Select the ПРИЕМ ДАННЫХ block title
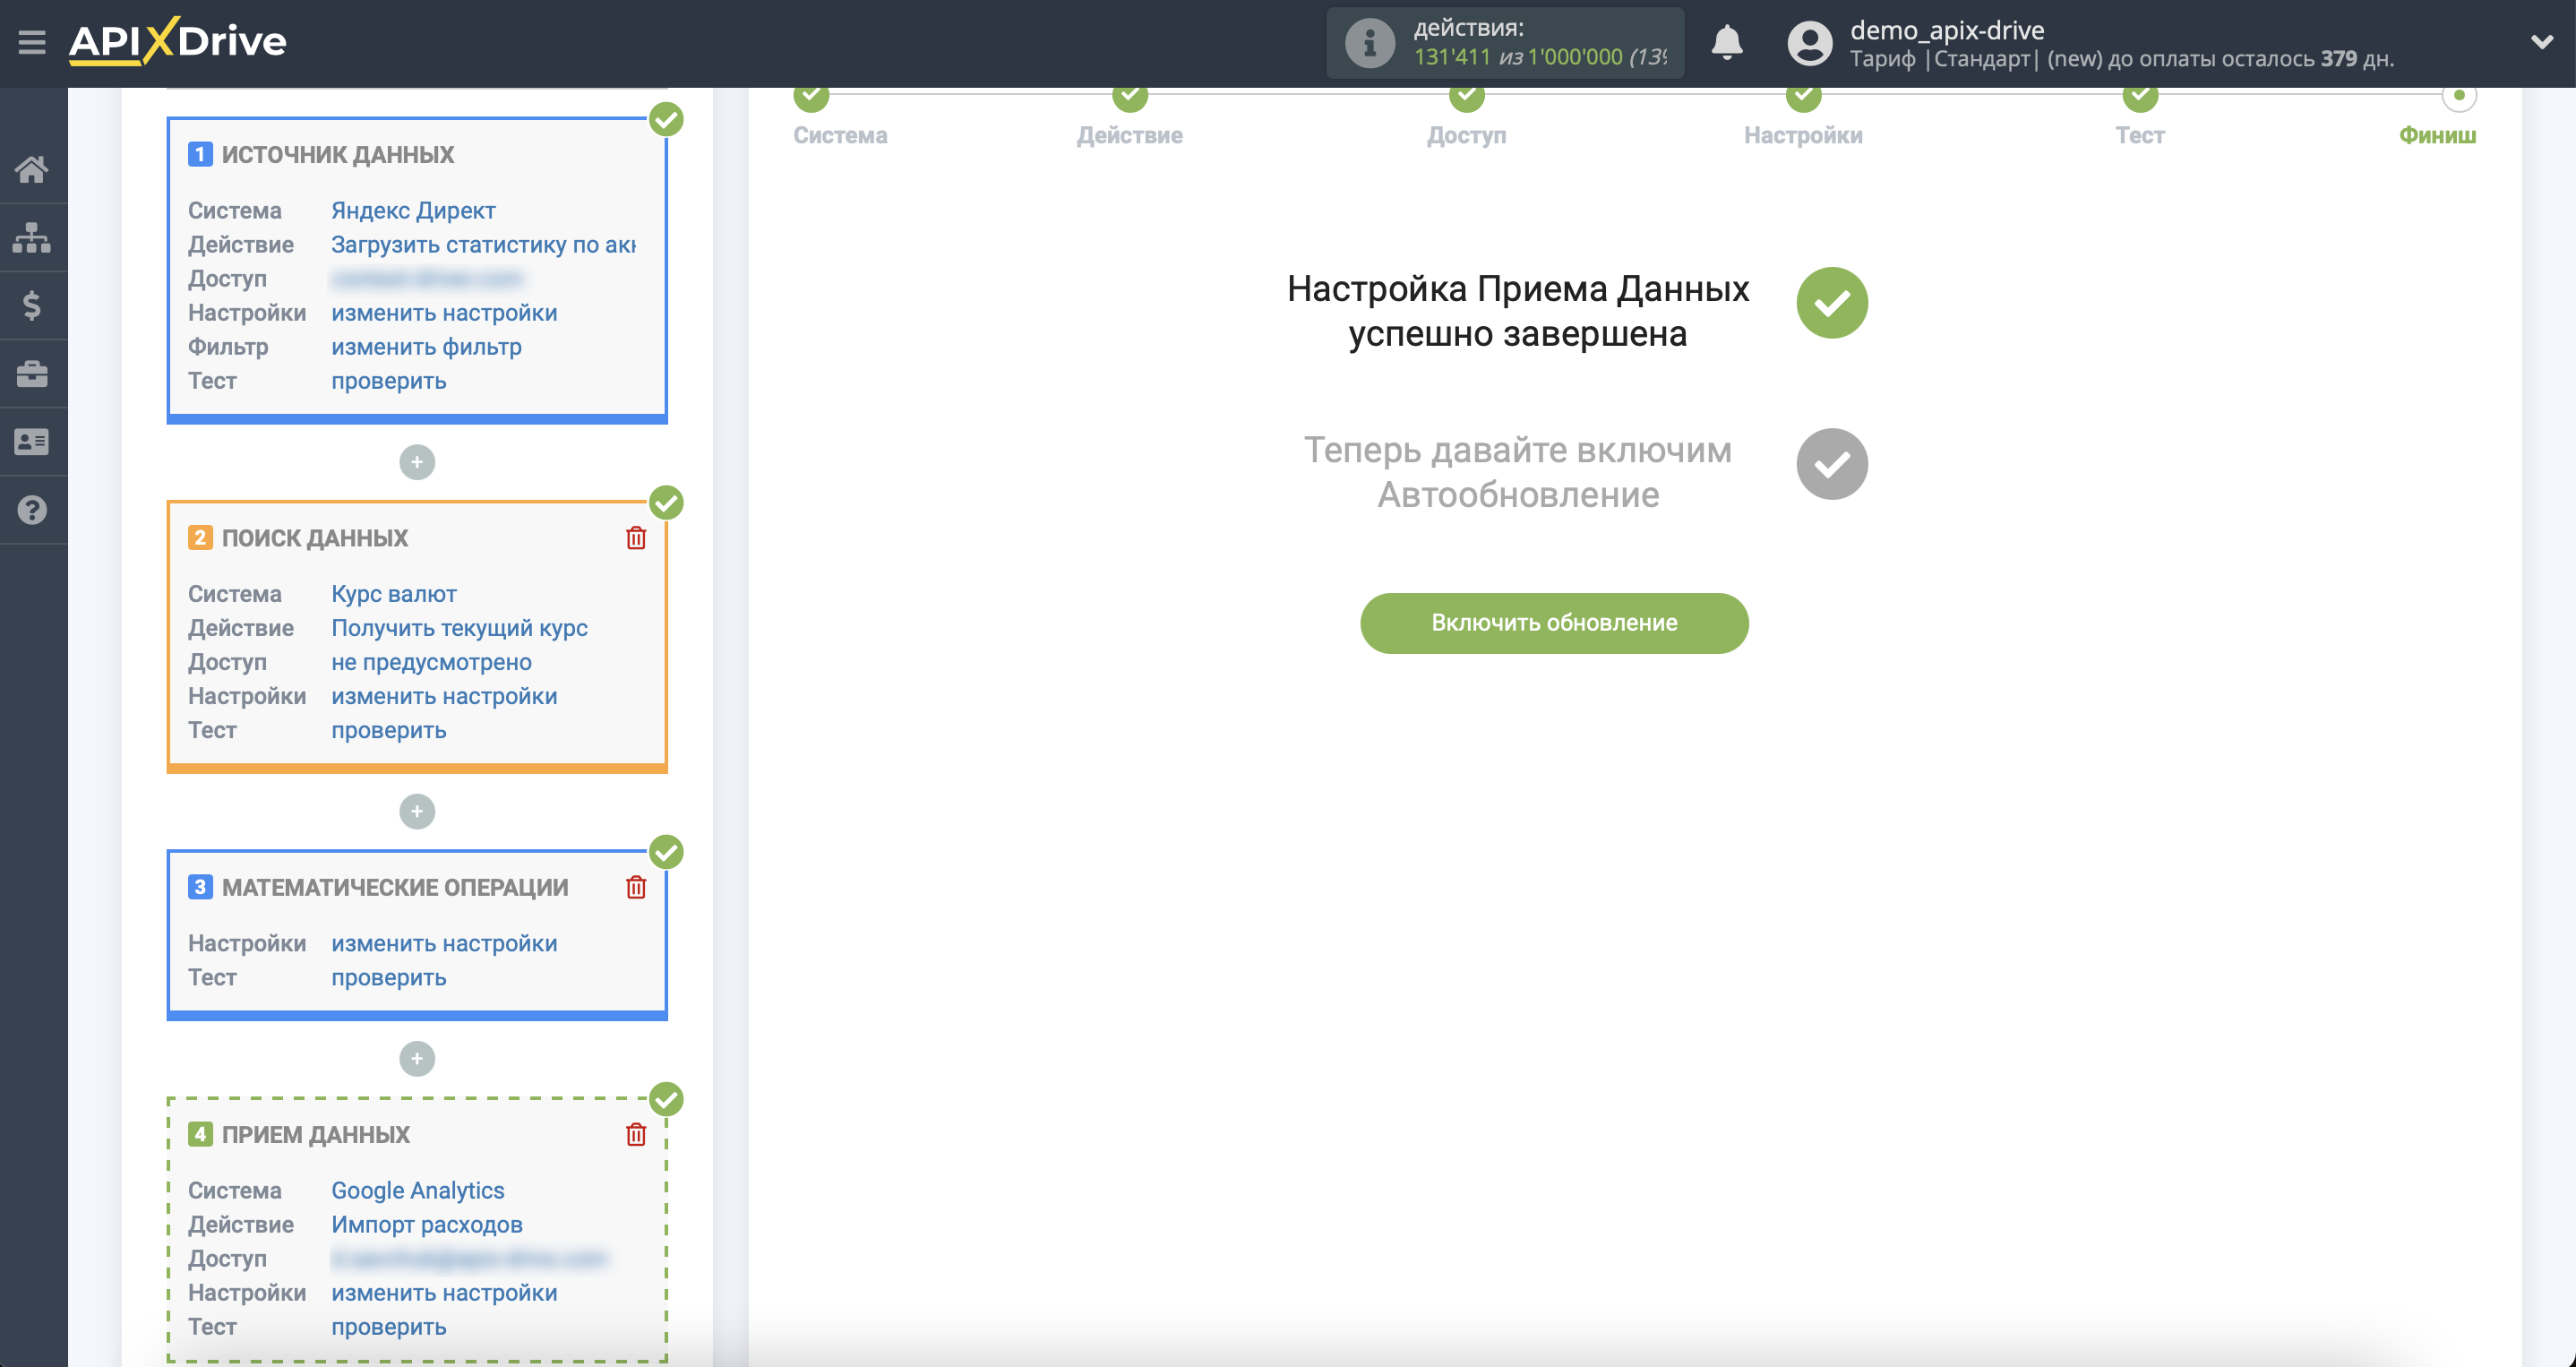2576x1367 pixels. point(315,1134)
